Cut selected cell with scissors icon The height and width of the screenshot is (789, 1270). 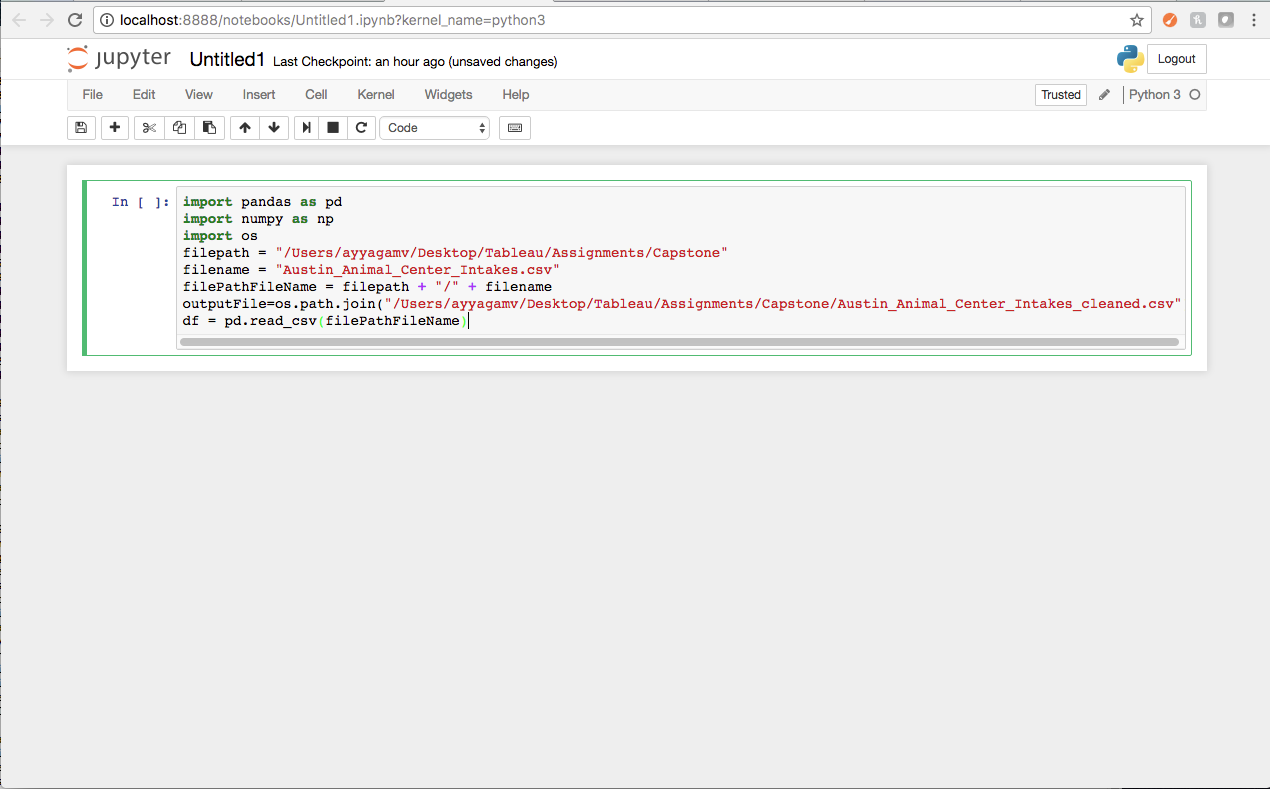(149, 128)
